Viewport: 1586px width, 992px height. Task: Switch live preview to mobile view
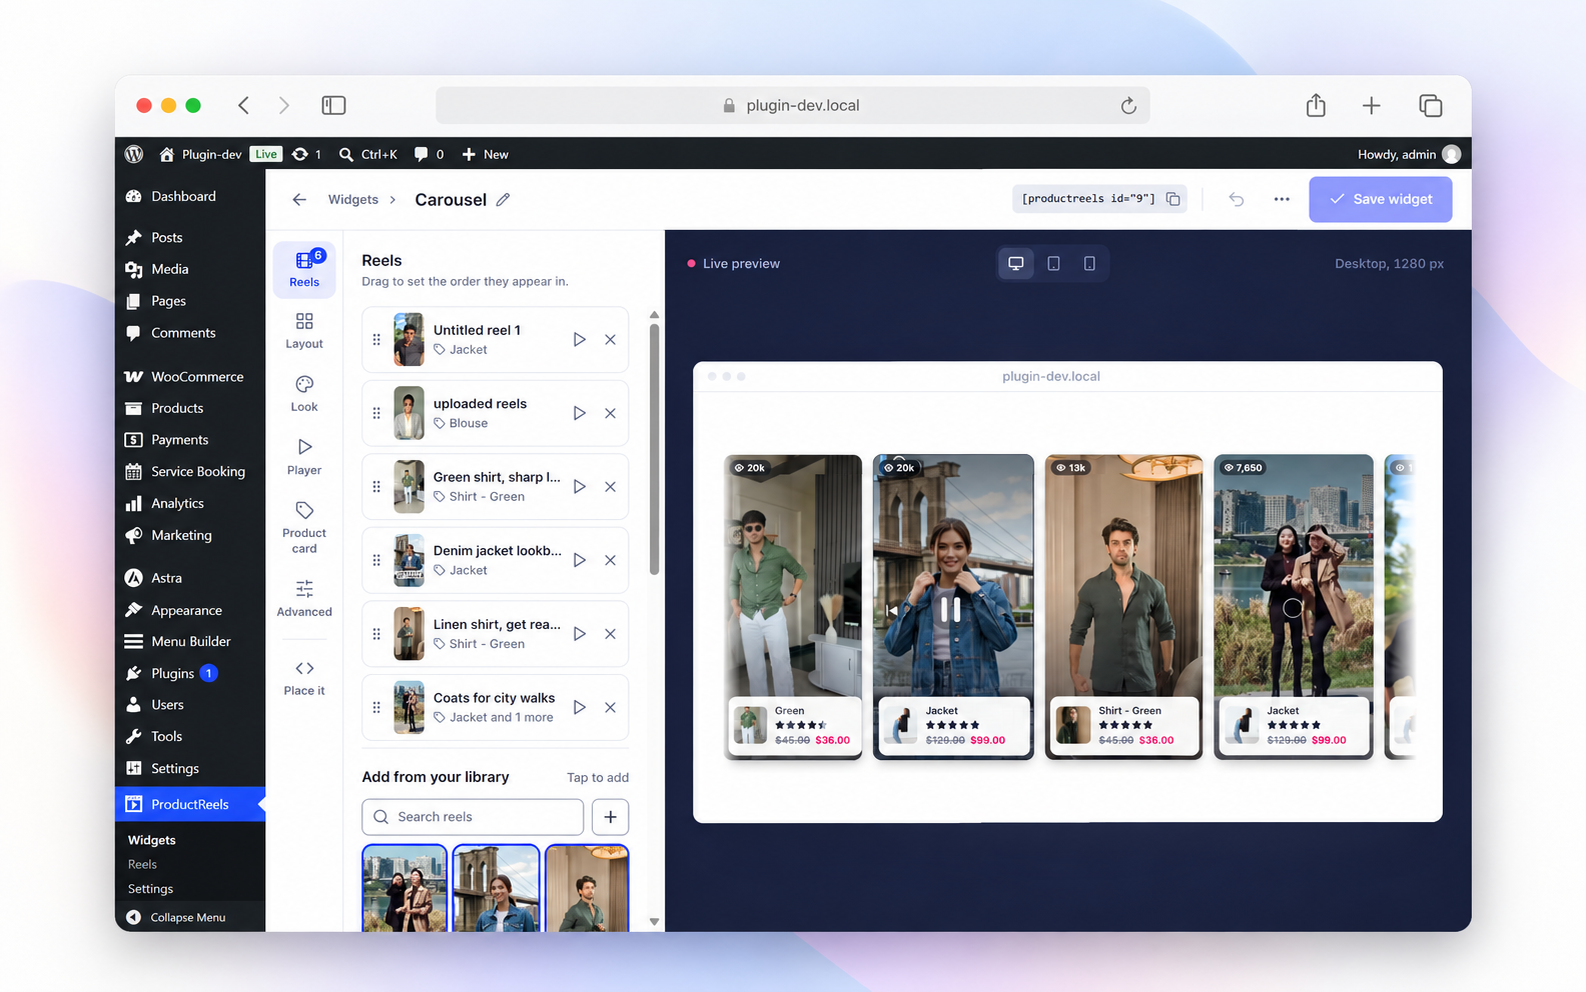point(1089,263)
